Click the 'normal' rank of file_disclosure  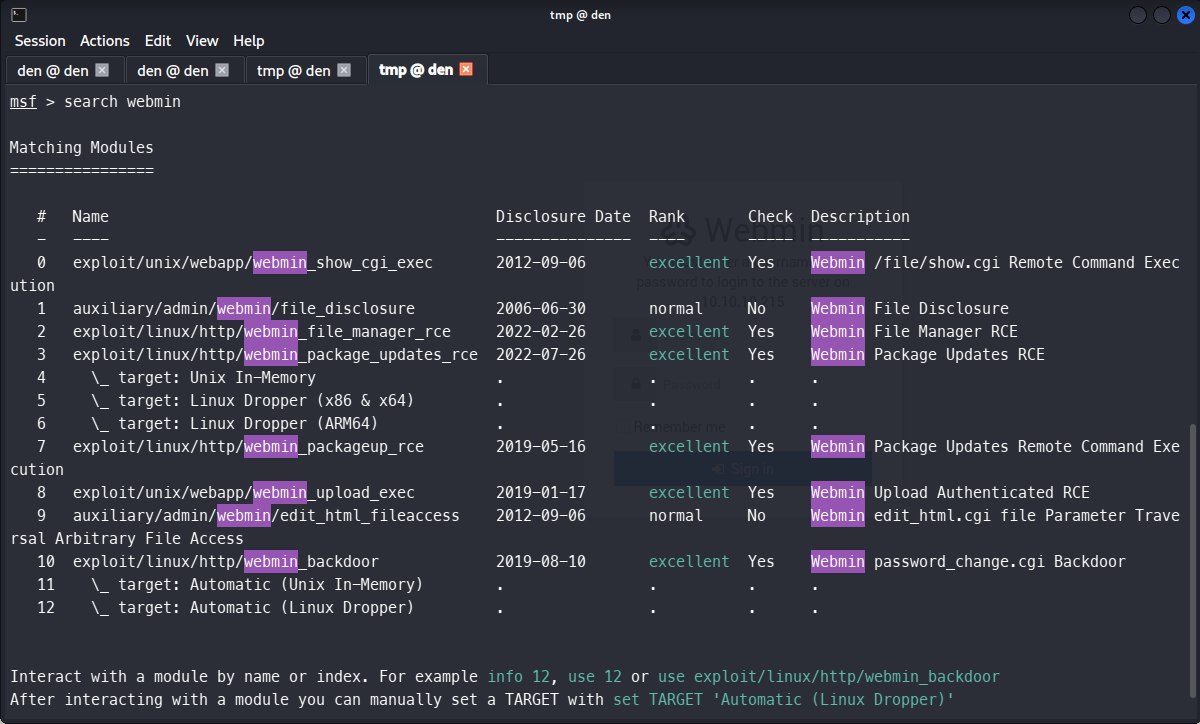(x=676, y=309)
